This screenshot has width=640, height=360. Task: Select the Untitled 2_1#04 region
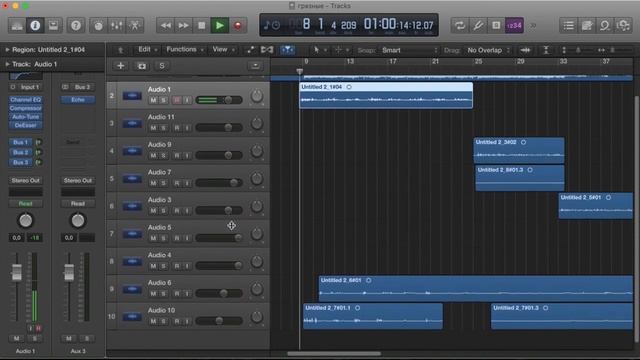[386, 96]
